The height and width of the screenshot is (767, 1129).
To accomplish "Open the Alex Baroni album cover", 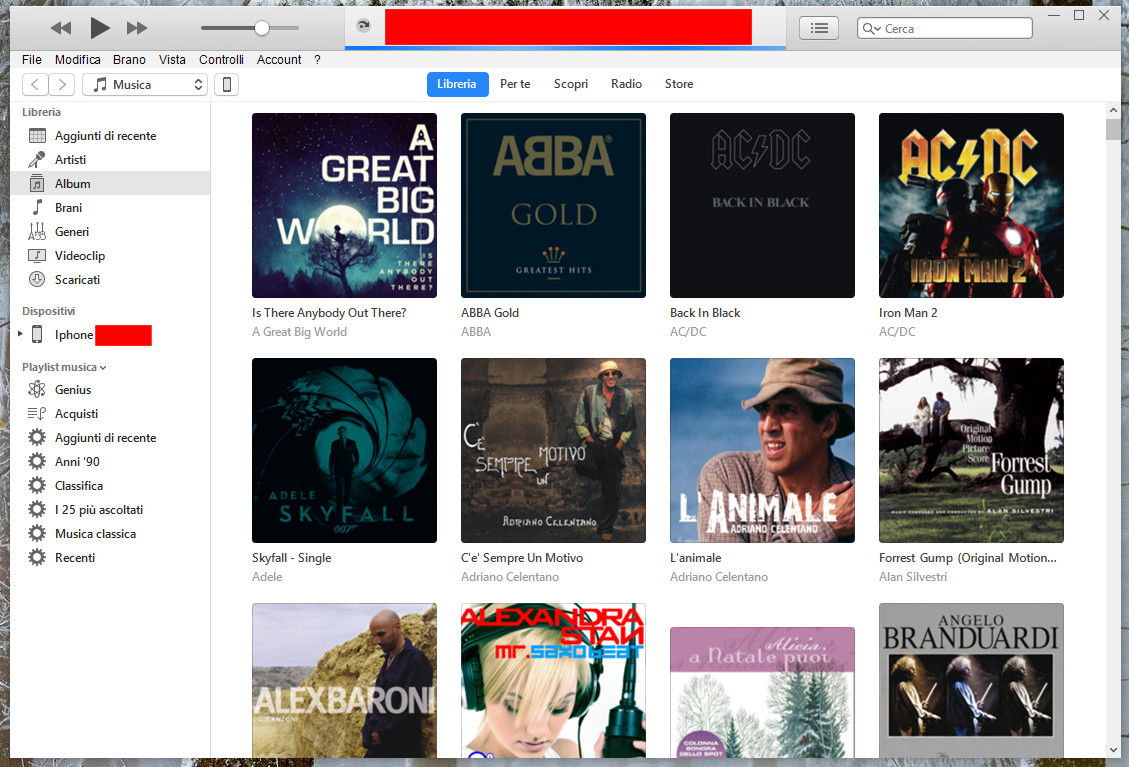I will (344, 681).
